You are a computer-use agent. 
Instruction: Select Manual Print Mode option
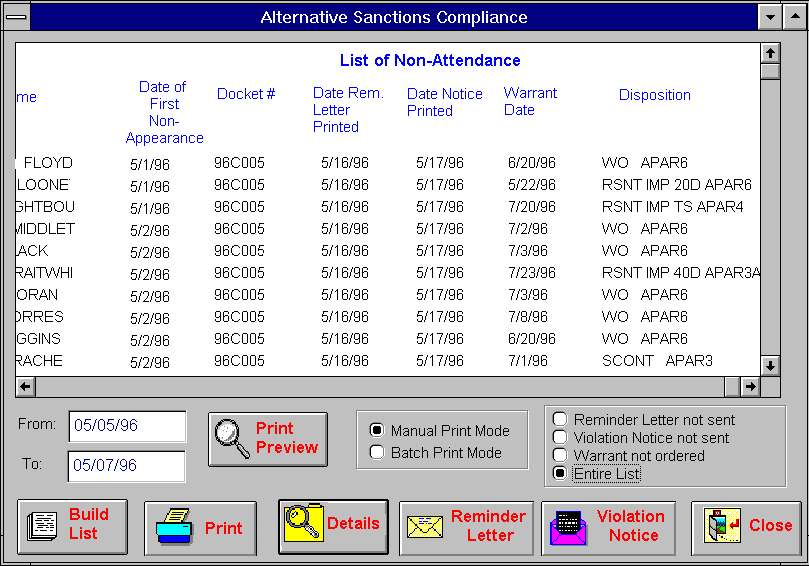(x=377, y=431)
